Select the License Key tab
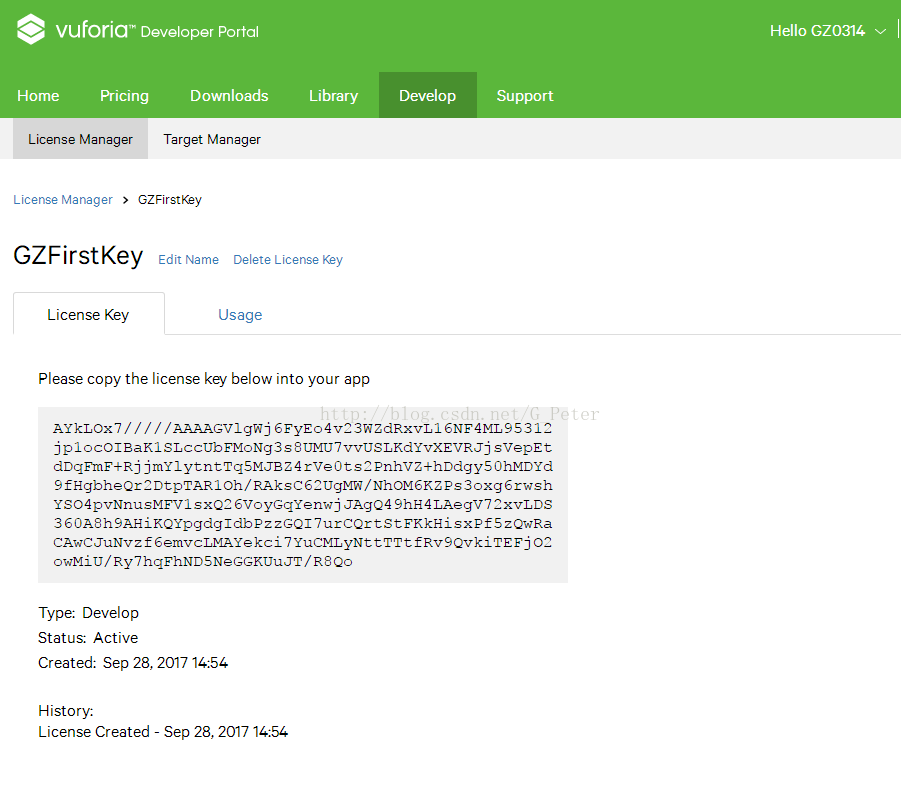This screenshot has width=901, height=806. tap(88, 314)
